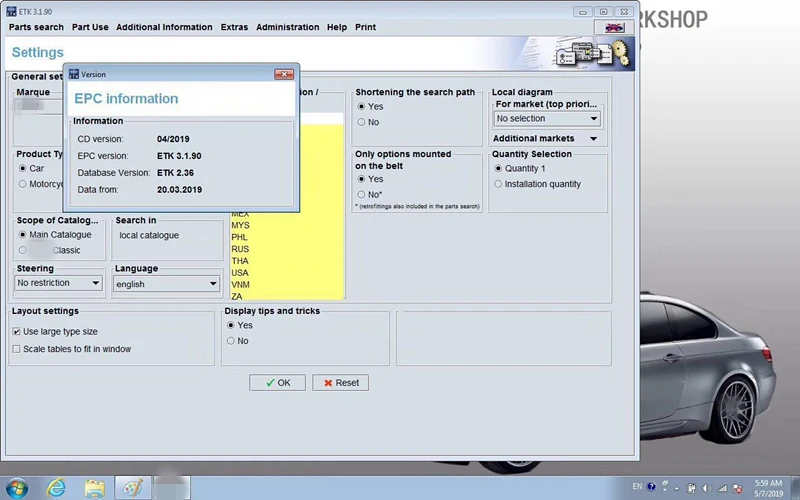The height and width of the screenshot is (500, 800).
Task: Maximize the ETK main window
Action: click(603, 12)
